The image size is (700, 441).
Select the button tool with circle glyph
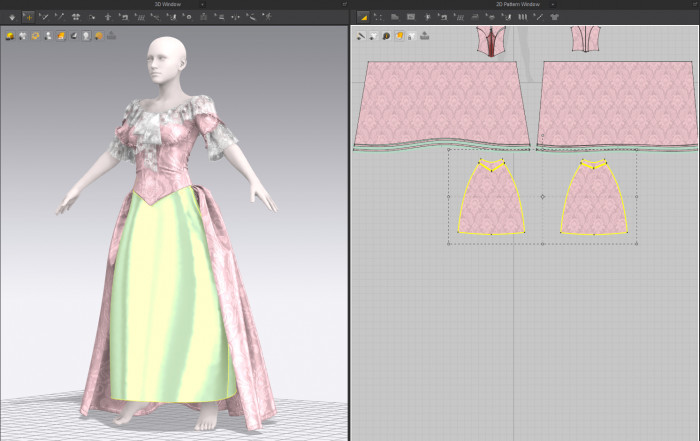(x=188, y=17)
